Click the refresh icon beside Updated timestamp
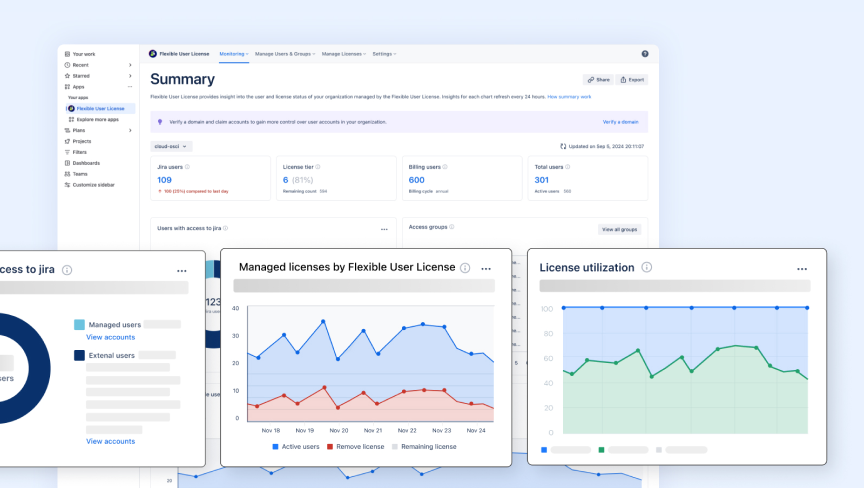 point(563,147)
